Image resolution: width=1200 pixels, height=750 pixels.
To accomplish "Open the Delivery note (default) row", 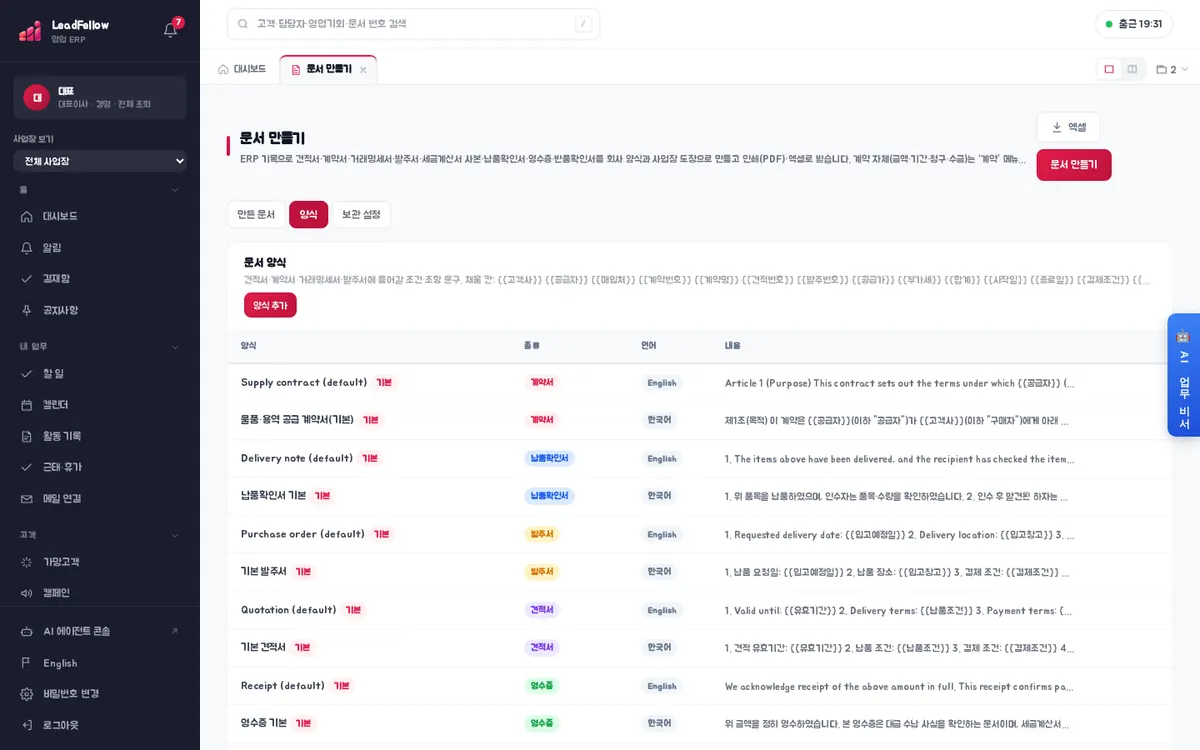I will click(699, 458).
